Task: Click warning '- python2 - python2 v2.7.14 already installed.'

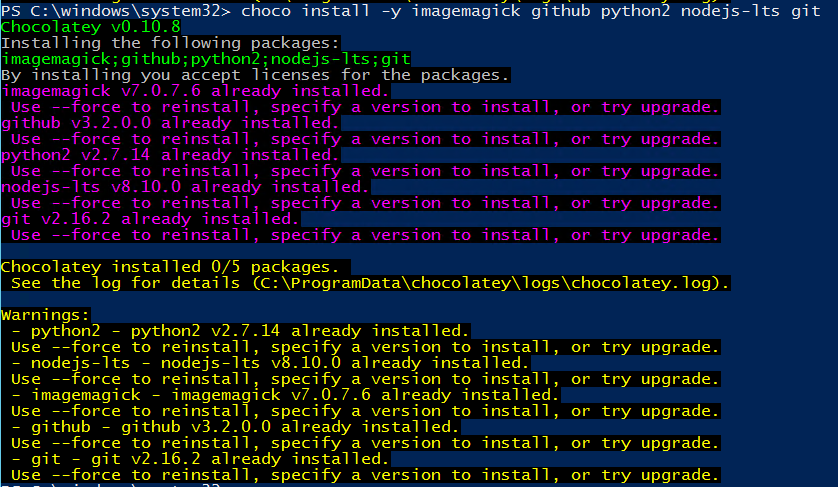Action: [240, 331]
